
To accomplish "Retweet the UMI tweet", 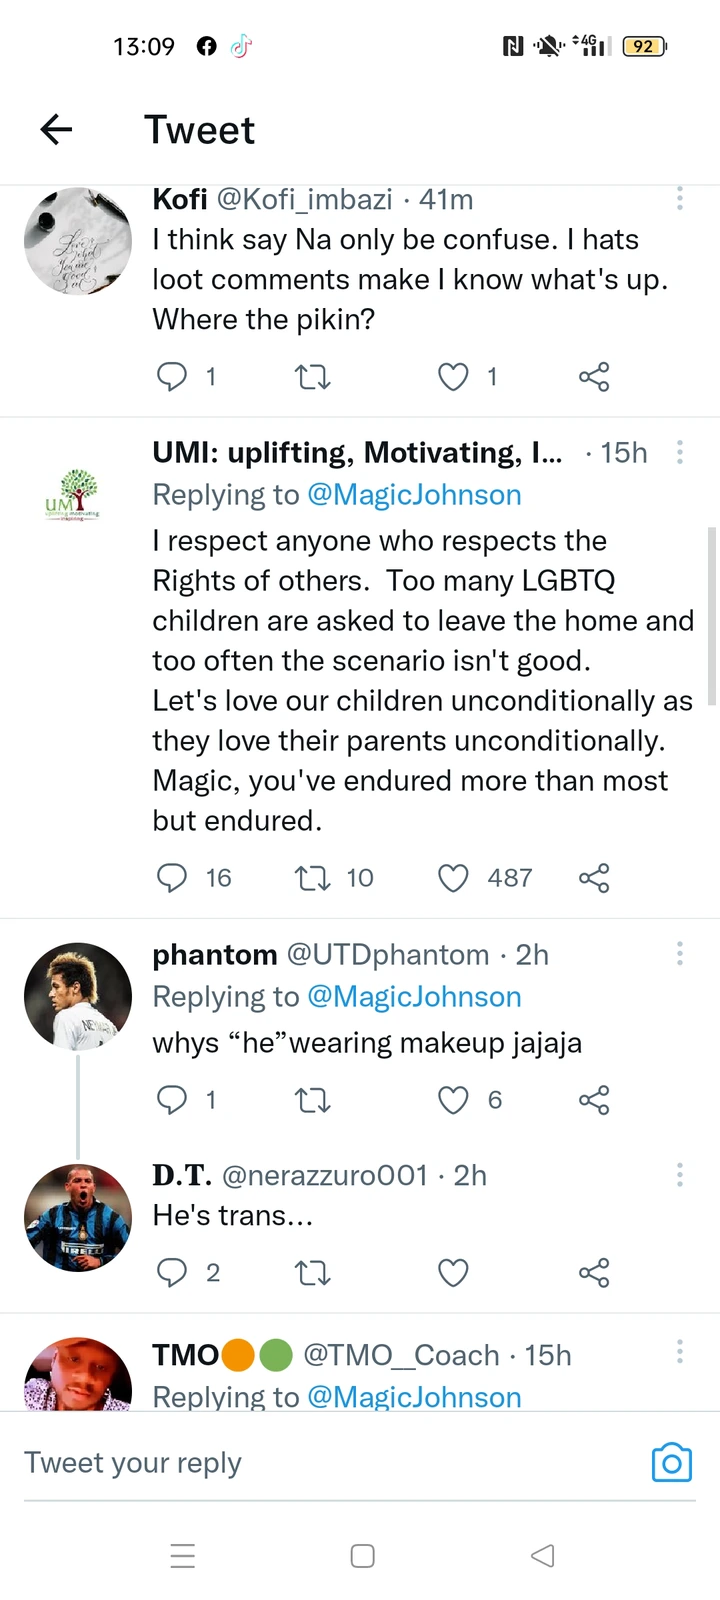I will click(312, 878).
